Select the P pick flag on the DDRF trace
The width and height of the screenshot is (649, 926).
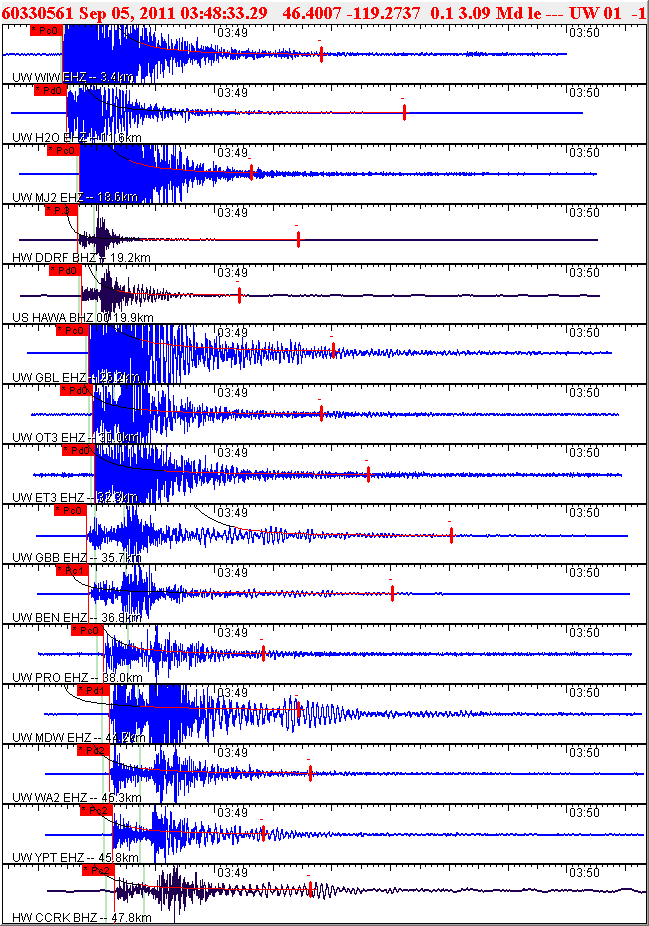tap(61, 210)
